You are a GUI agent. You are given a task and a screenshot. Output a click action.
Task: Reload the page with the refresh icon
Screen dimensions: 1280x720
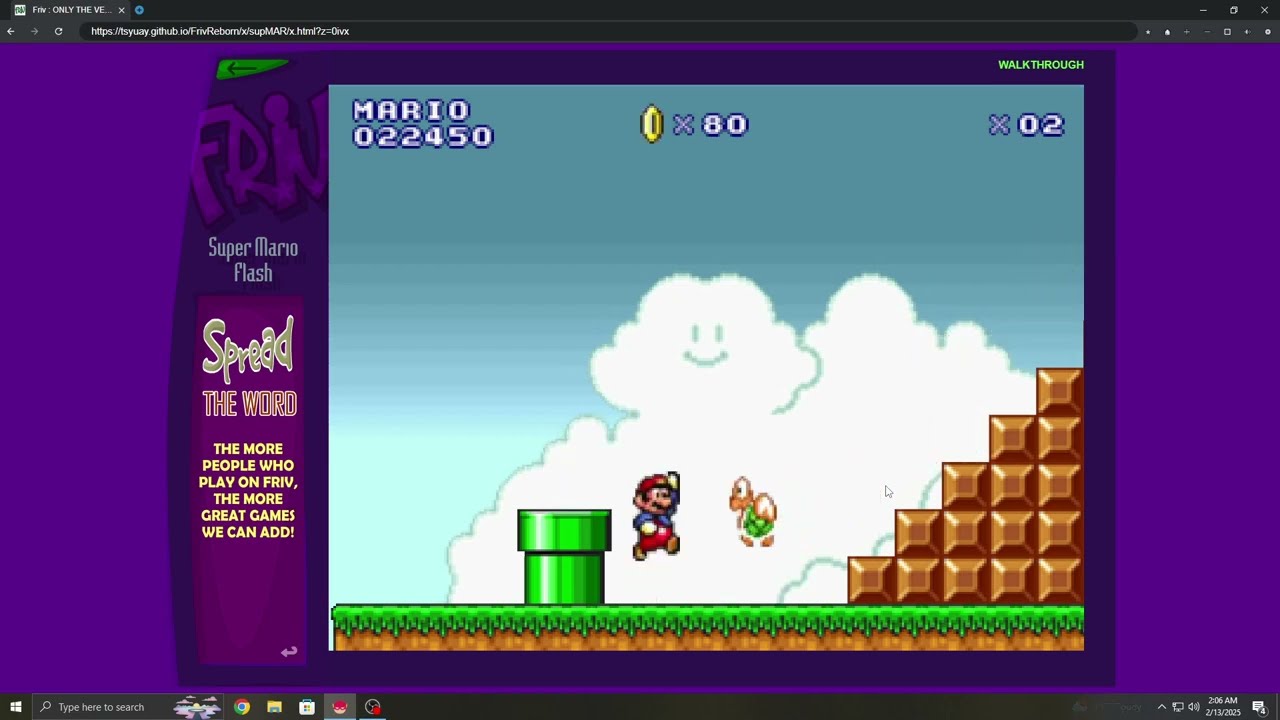[x=58, y=31]
